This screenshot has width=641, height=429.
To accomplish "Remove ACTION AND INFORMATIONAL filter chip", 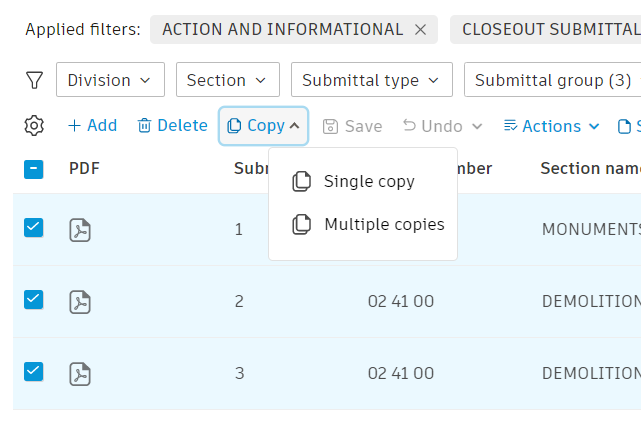I will tap(420, 30).
